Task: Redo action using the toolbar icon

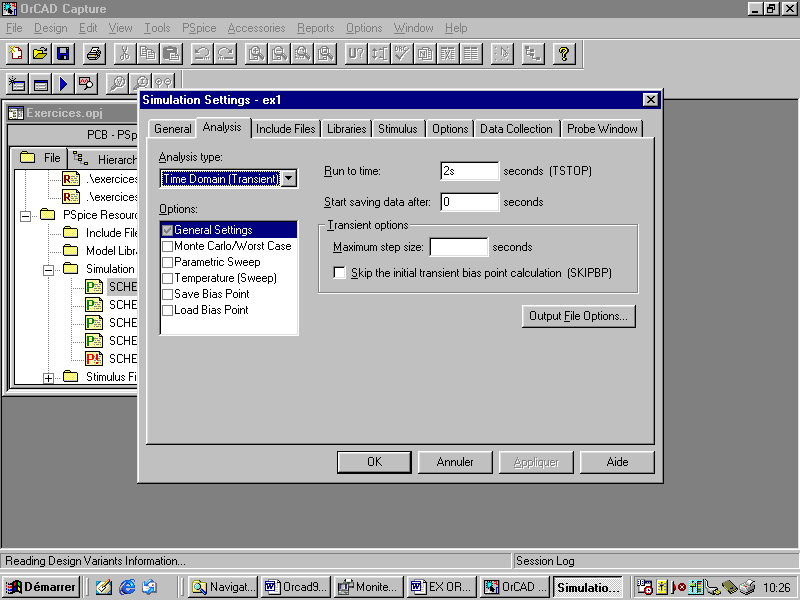Action: tap(226, 54)
